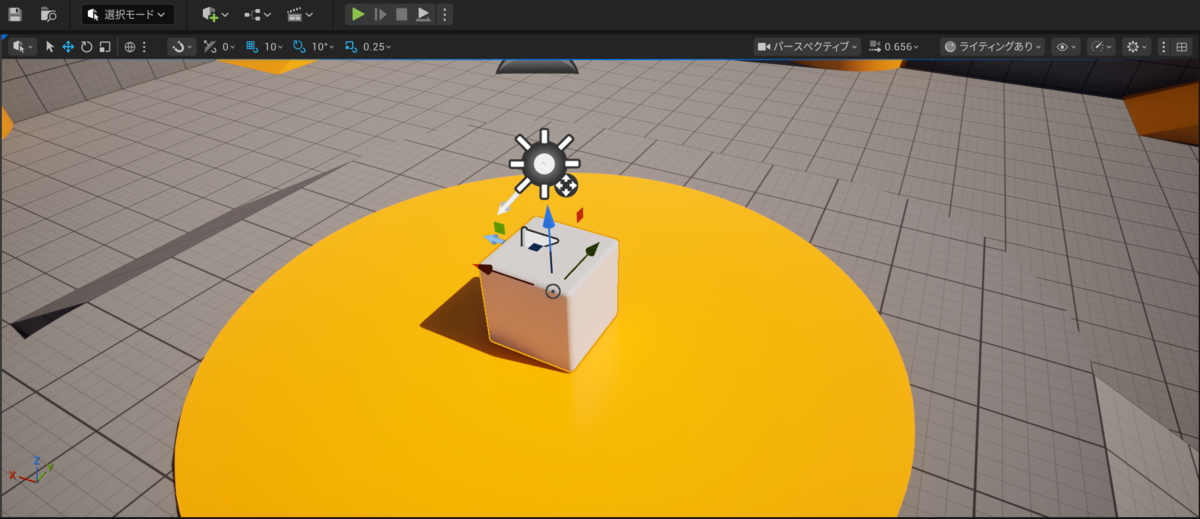
Task: Open the 選択モード mode dropdown
Action: pyautogui.click(x=128, y=14)
